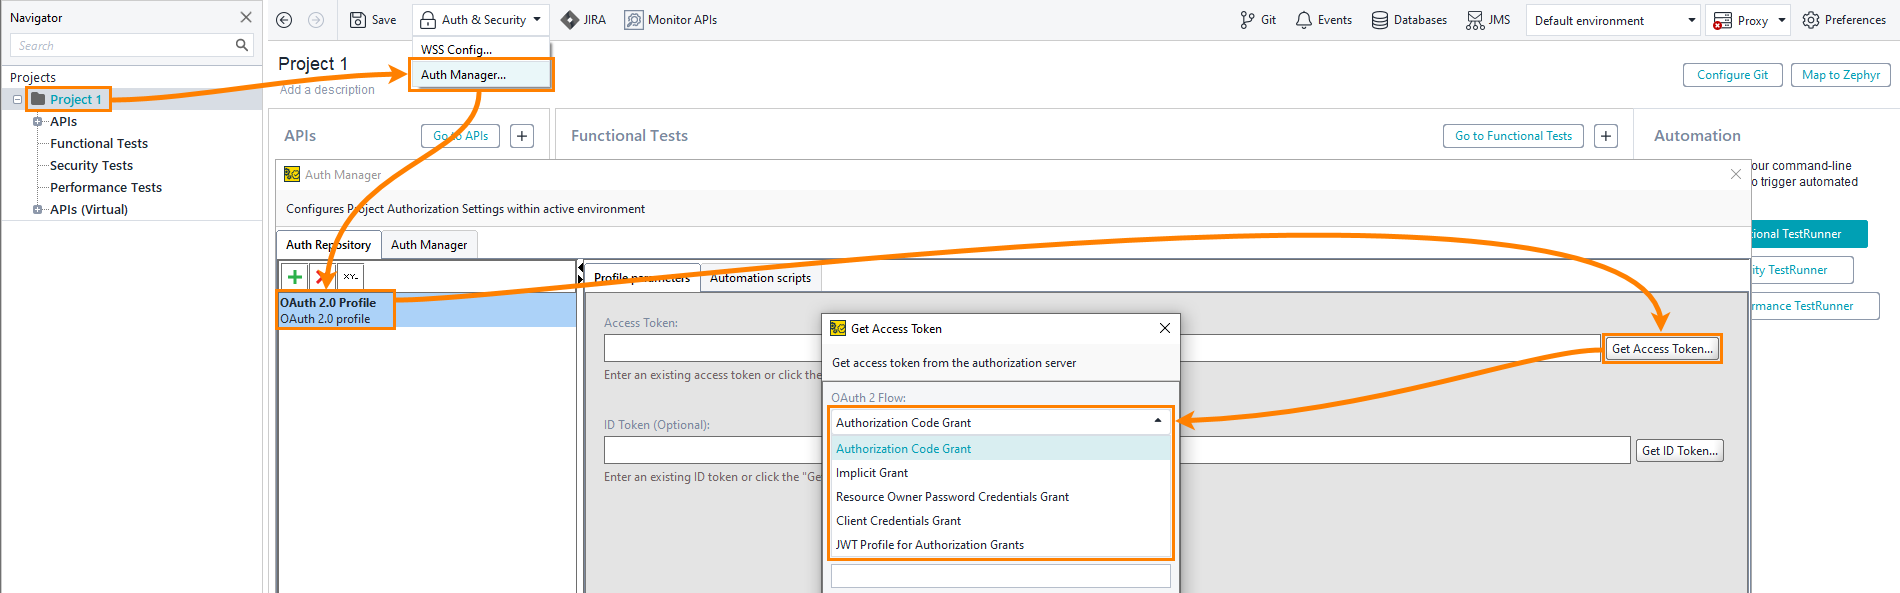Click the Configure Git button
Viewport: 1900px width, 593px height.
coord(1733,75)
